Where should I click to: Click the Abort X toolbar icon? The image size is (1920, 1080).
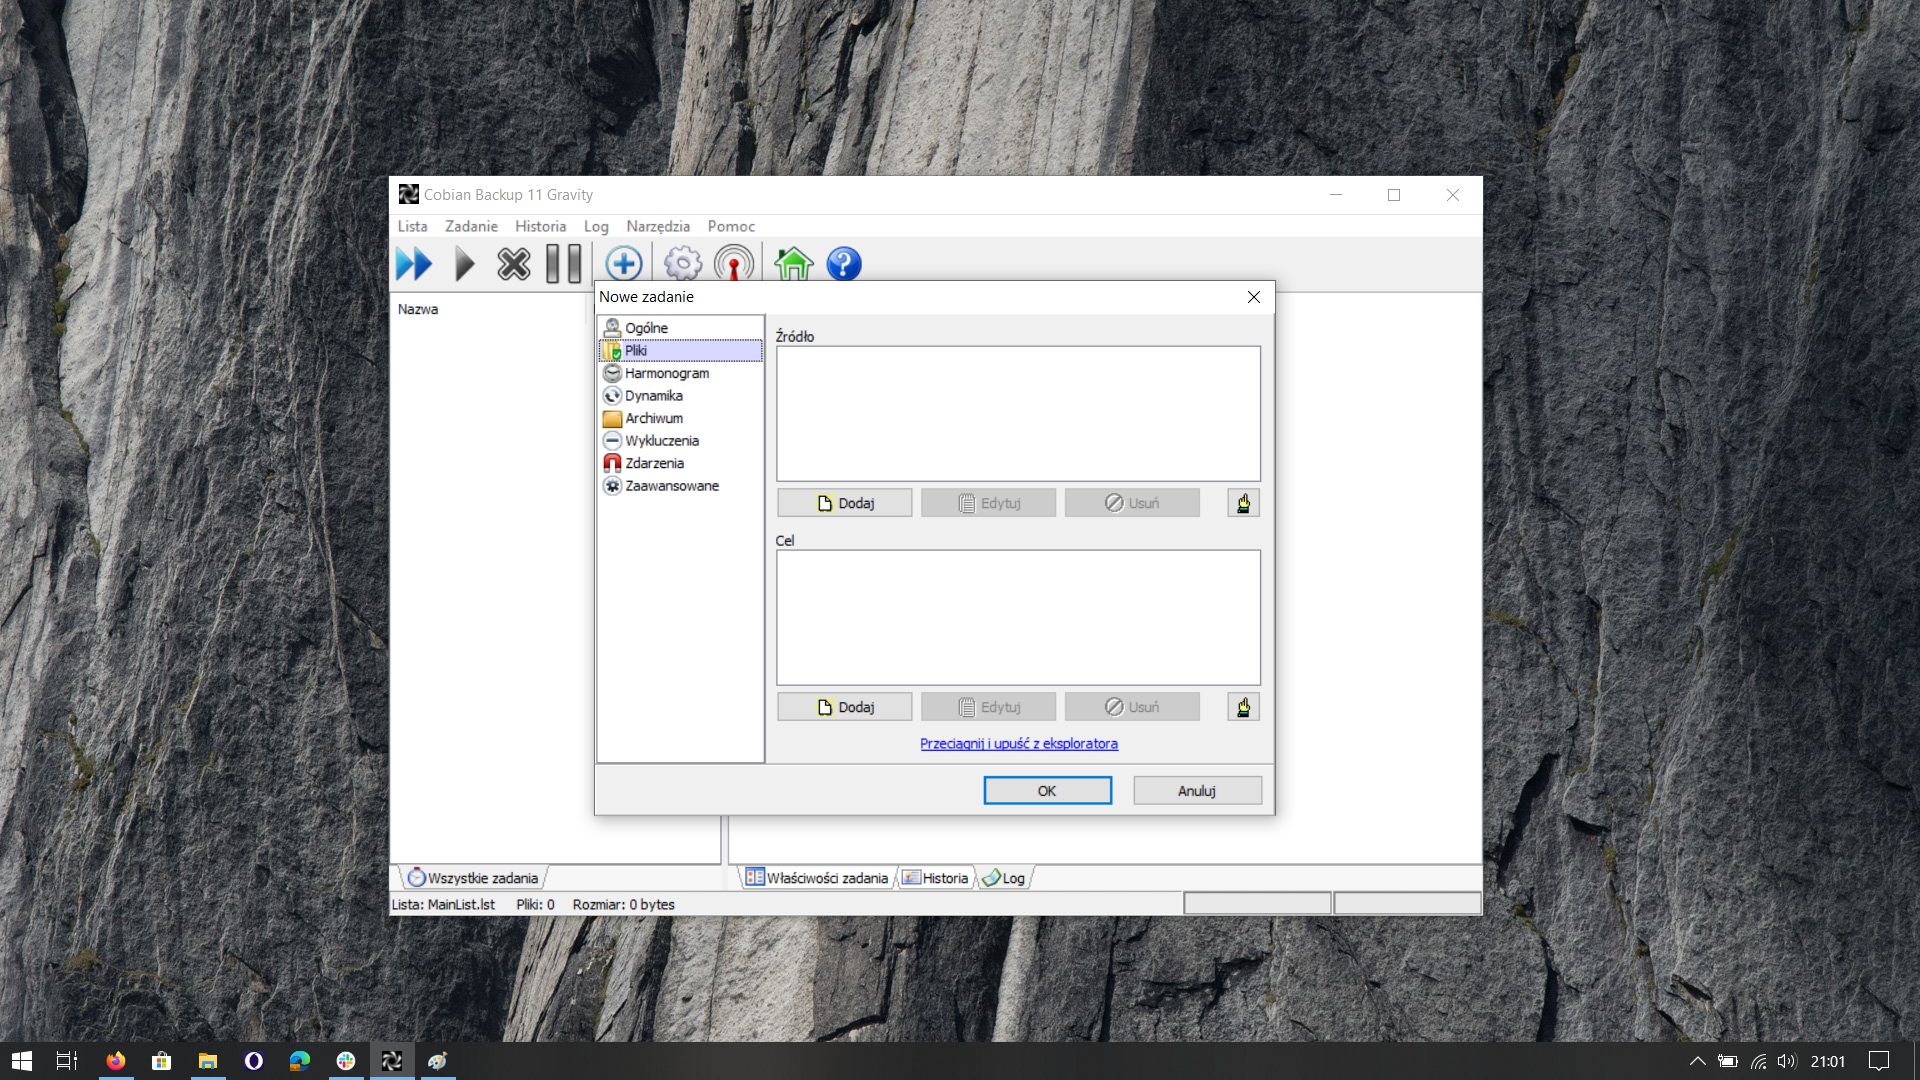(x=513, y=264)
